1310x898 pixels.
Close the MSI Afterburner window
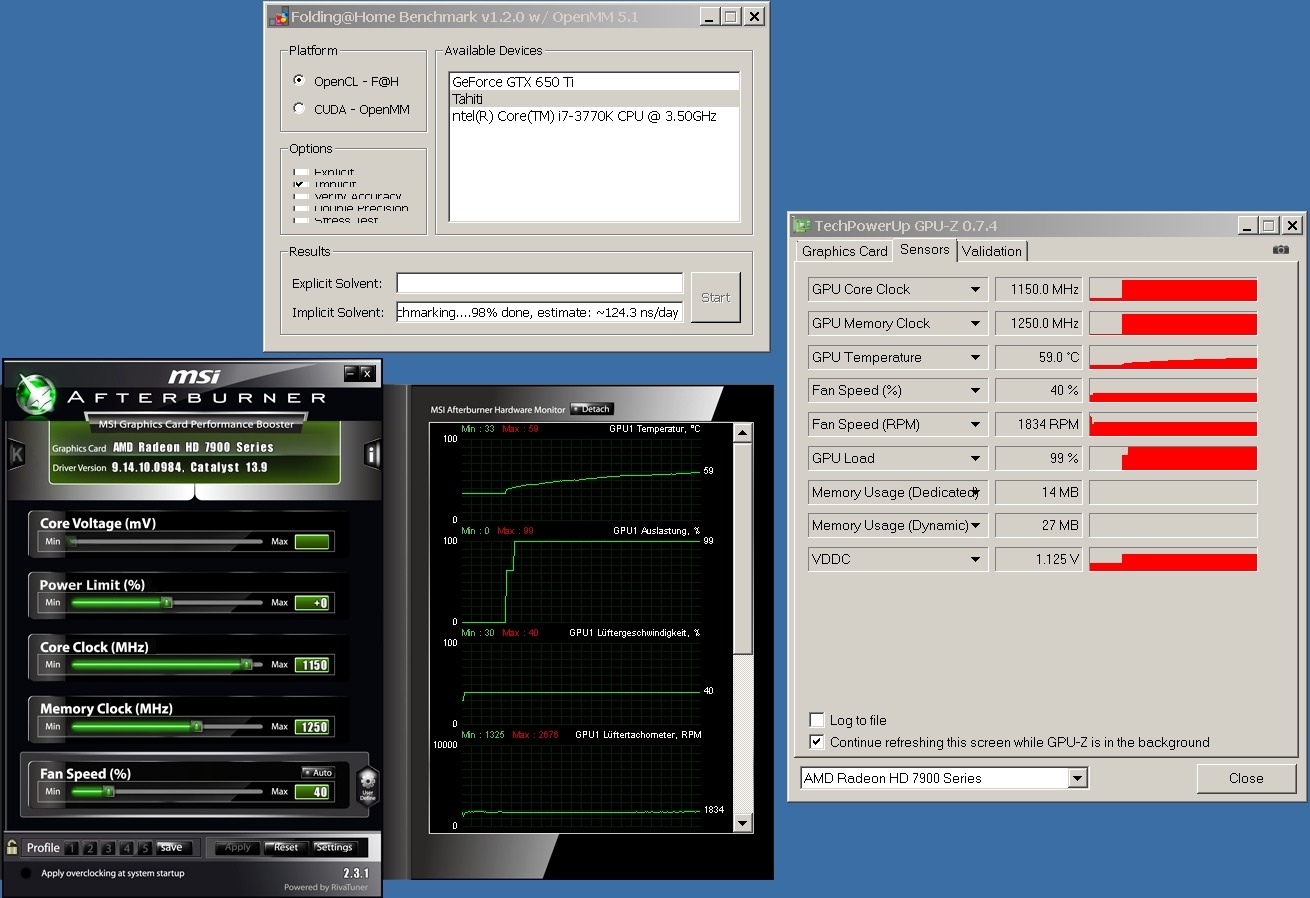[x=367, y=373]
